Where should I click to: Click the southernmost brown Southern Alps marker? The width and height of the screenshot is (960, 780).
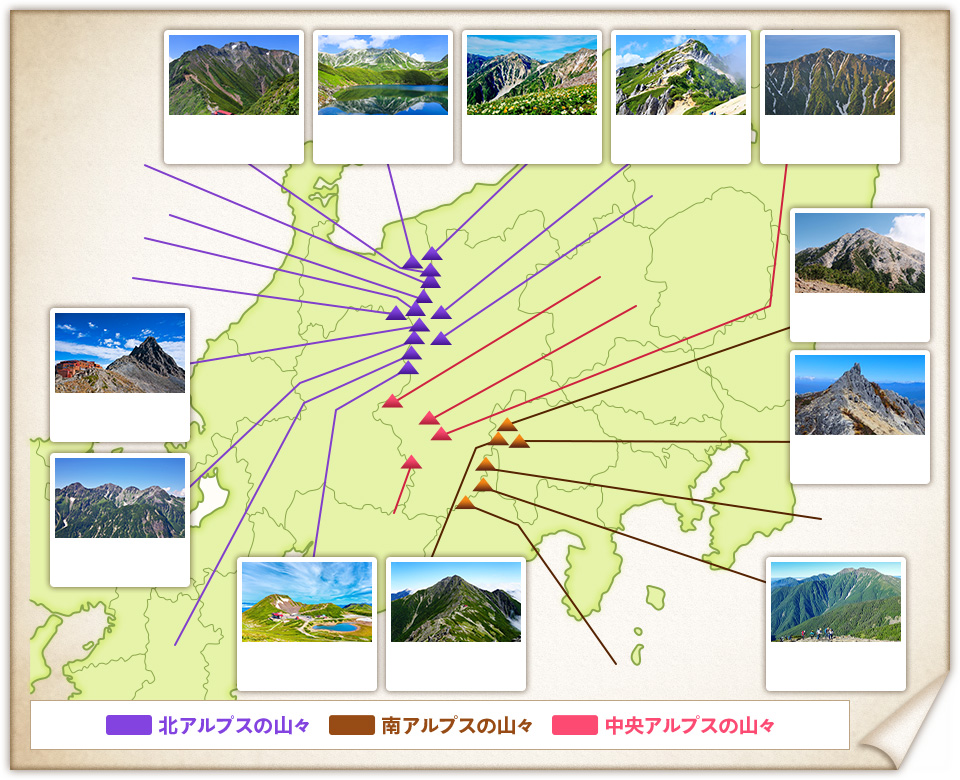pos(465,502)
